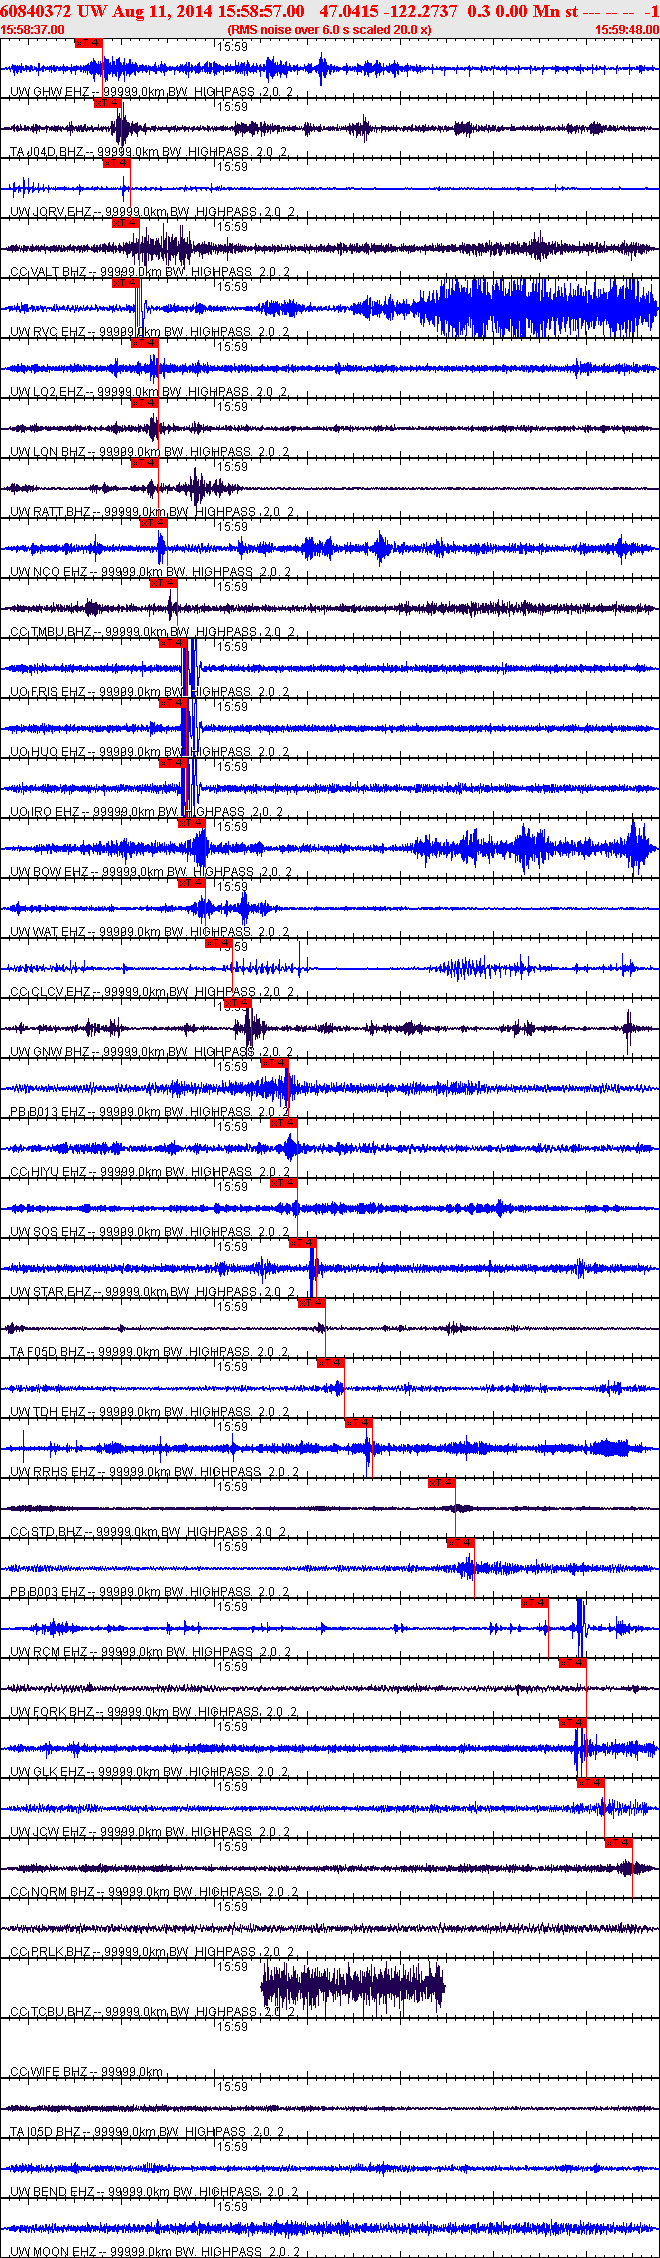This screenshot has width=660, height=2258.
Task: Select the red pick marker on the UW FORK trace
Action: pos(573,1663)
